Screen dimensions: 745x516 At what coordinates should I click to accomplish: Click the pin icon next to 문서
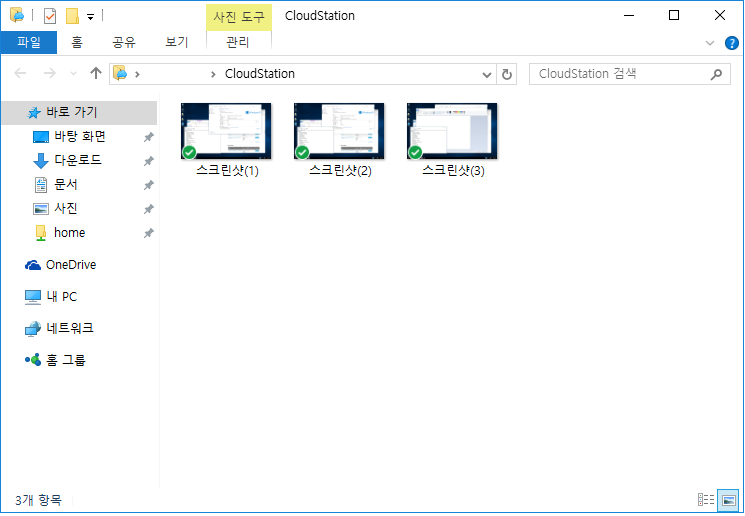149,185
